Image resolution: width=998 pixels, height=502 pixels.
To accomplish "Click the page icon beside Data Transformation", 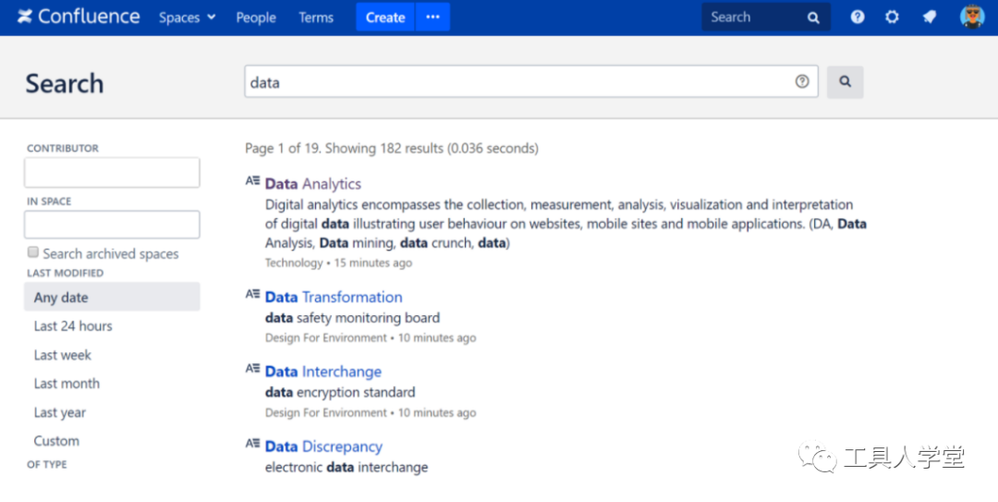I will coord(253,294).
